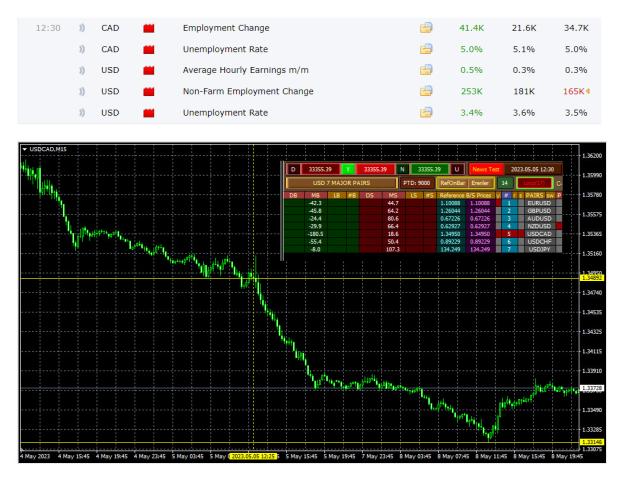This screenshot has height=482, width=625.
Task: Click the 253K actual value
Action: (x=472, y=91)
